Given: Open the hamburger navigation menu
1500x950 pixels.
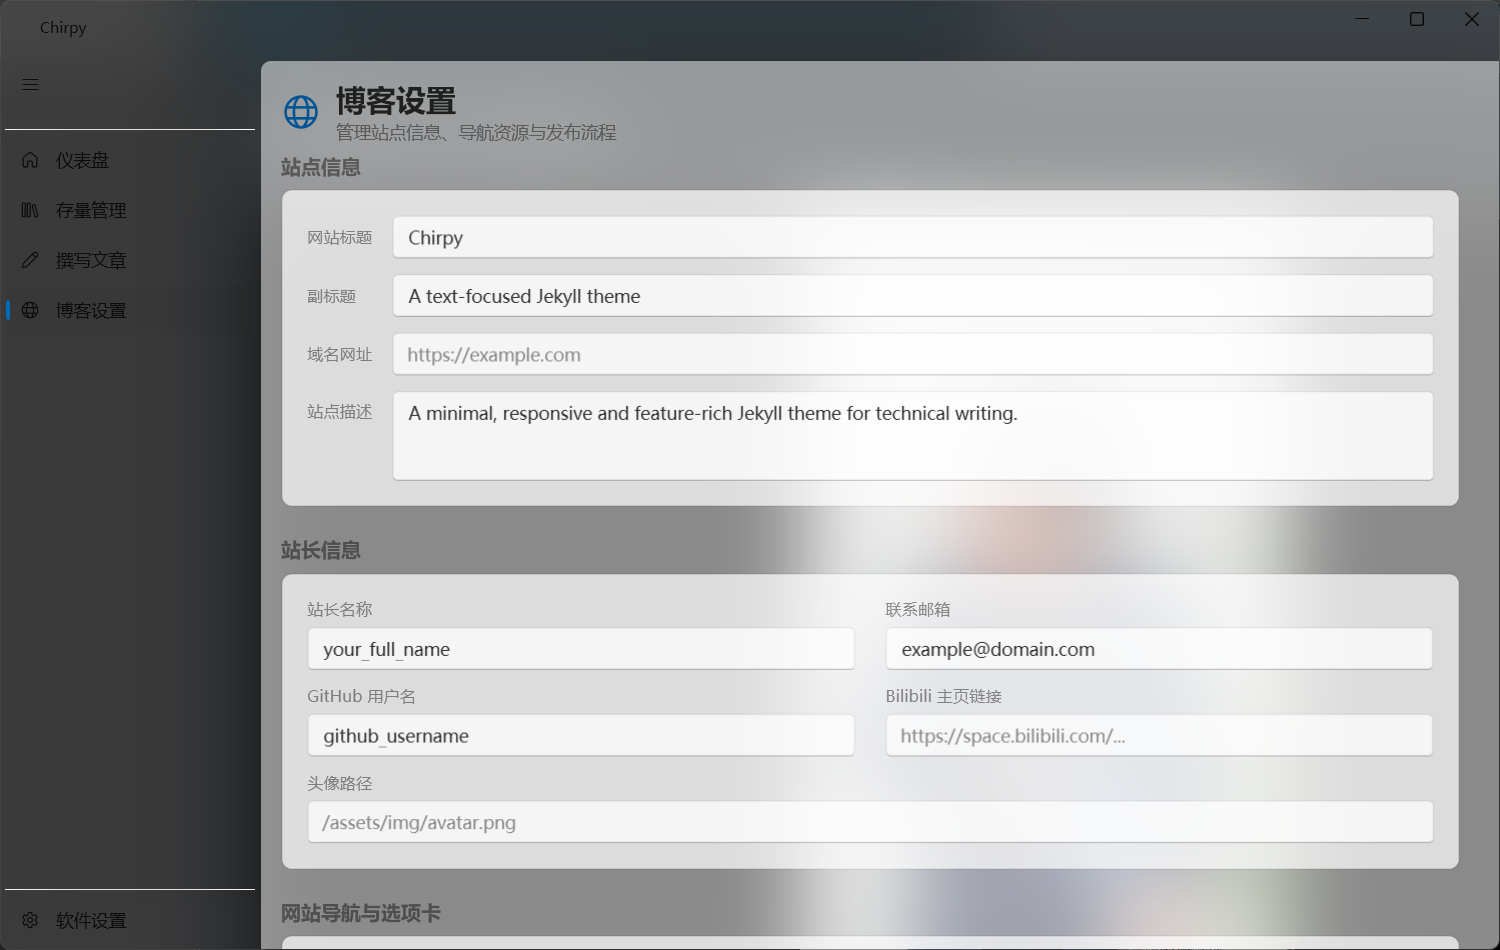Looking at the screenshot, I should pyautogui.click(x=30, y=84).
